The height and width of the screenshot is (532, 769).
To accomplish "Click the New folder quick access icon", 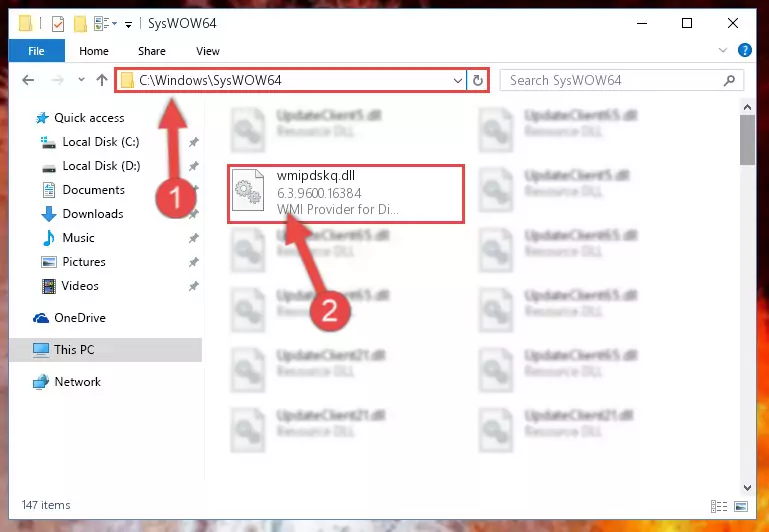I will (80, 23).
